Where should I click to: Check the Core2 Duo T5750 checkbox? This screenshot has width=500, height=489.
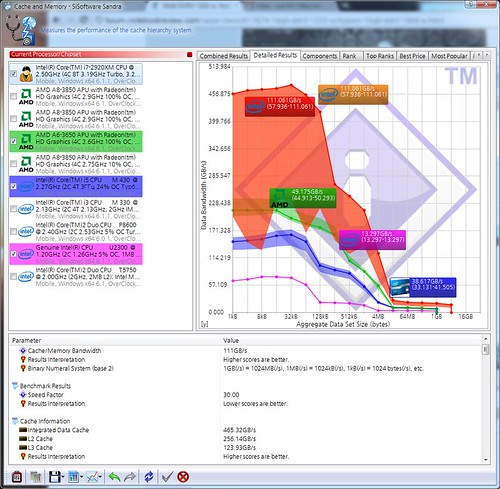point(13,276)
